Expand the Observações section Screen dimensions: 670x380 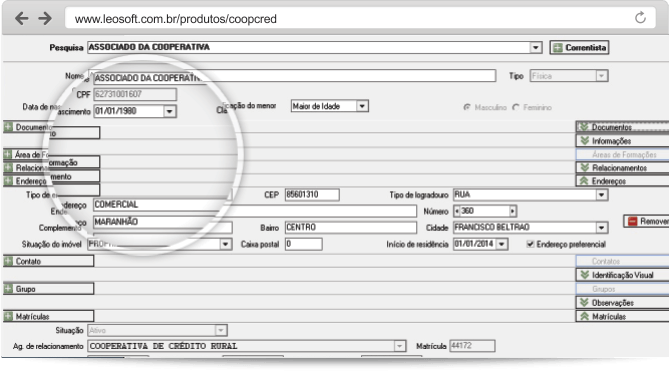tap(623, 303)
